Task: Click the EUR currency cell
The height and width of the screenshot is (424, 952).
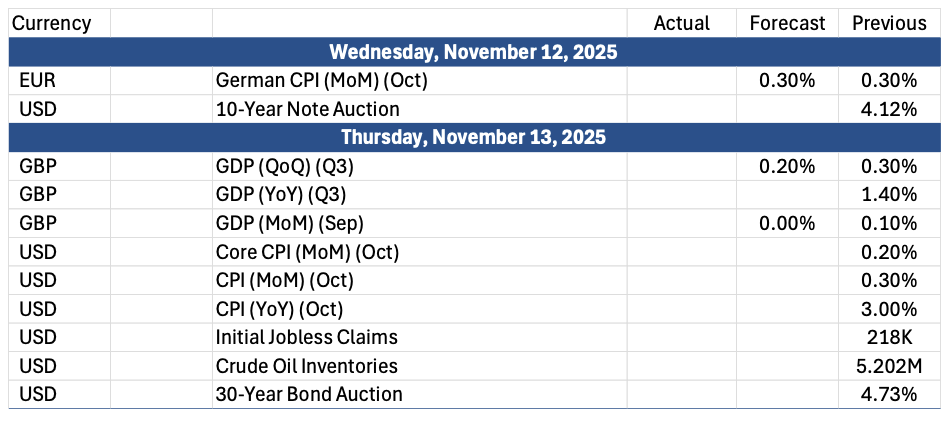Action: tap(36, 81)
